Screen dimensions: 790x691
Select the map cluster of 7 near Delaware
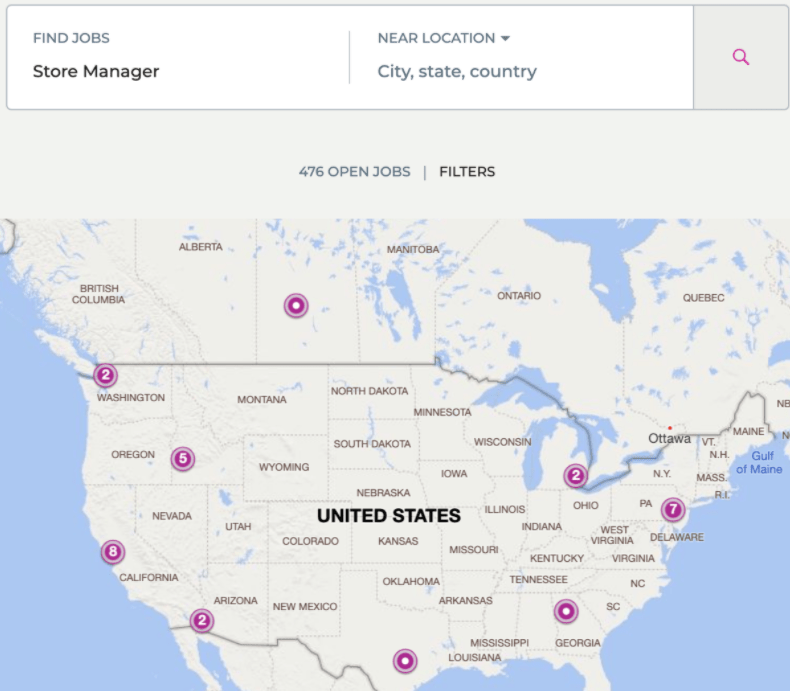click(x=673, y=509)
